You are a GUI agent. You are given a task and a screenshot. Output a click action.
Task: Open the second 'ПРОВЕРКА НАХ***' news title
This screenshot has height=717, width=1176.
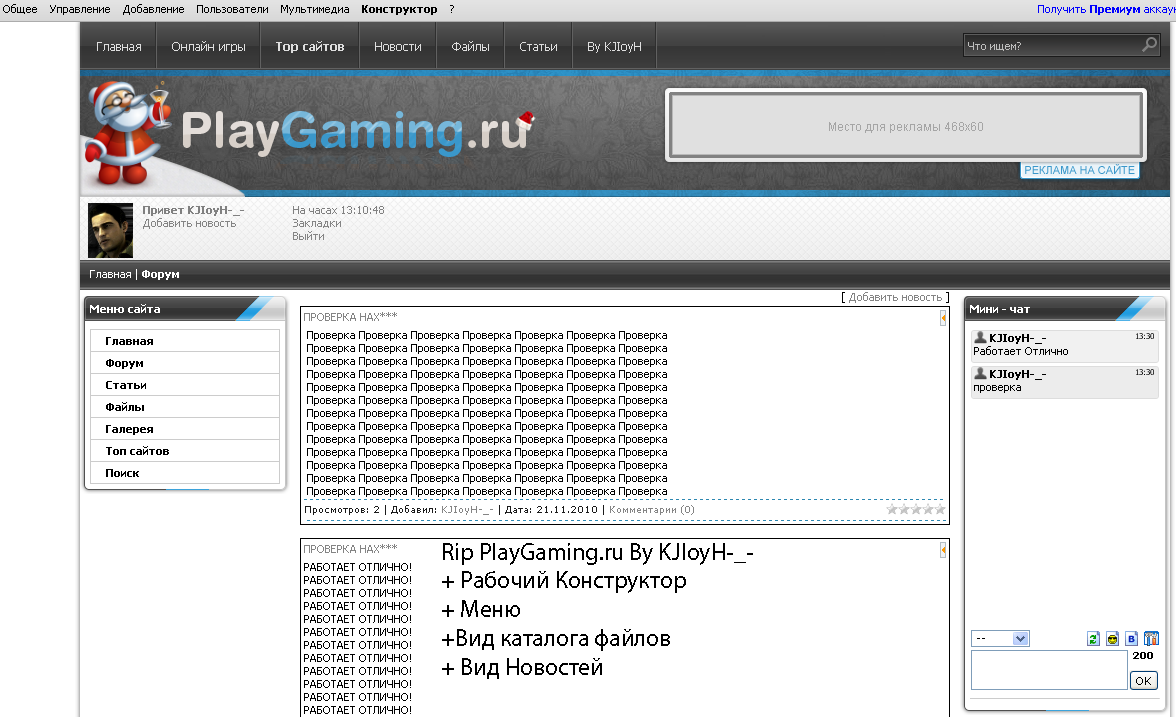[x=350, y=549]
